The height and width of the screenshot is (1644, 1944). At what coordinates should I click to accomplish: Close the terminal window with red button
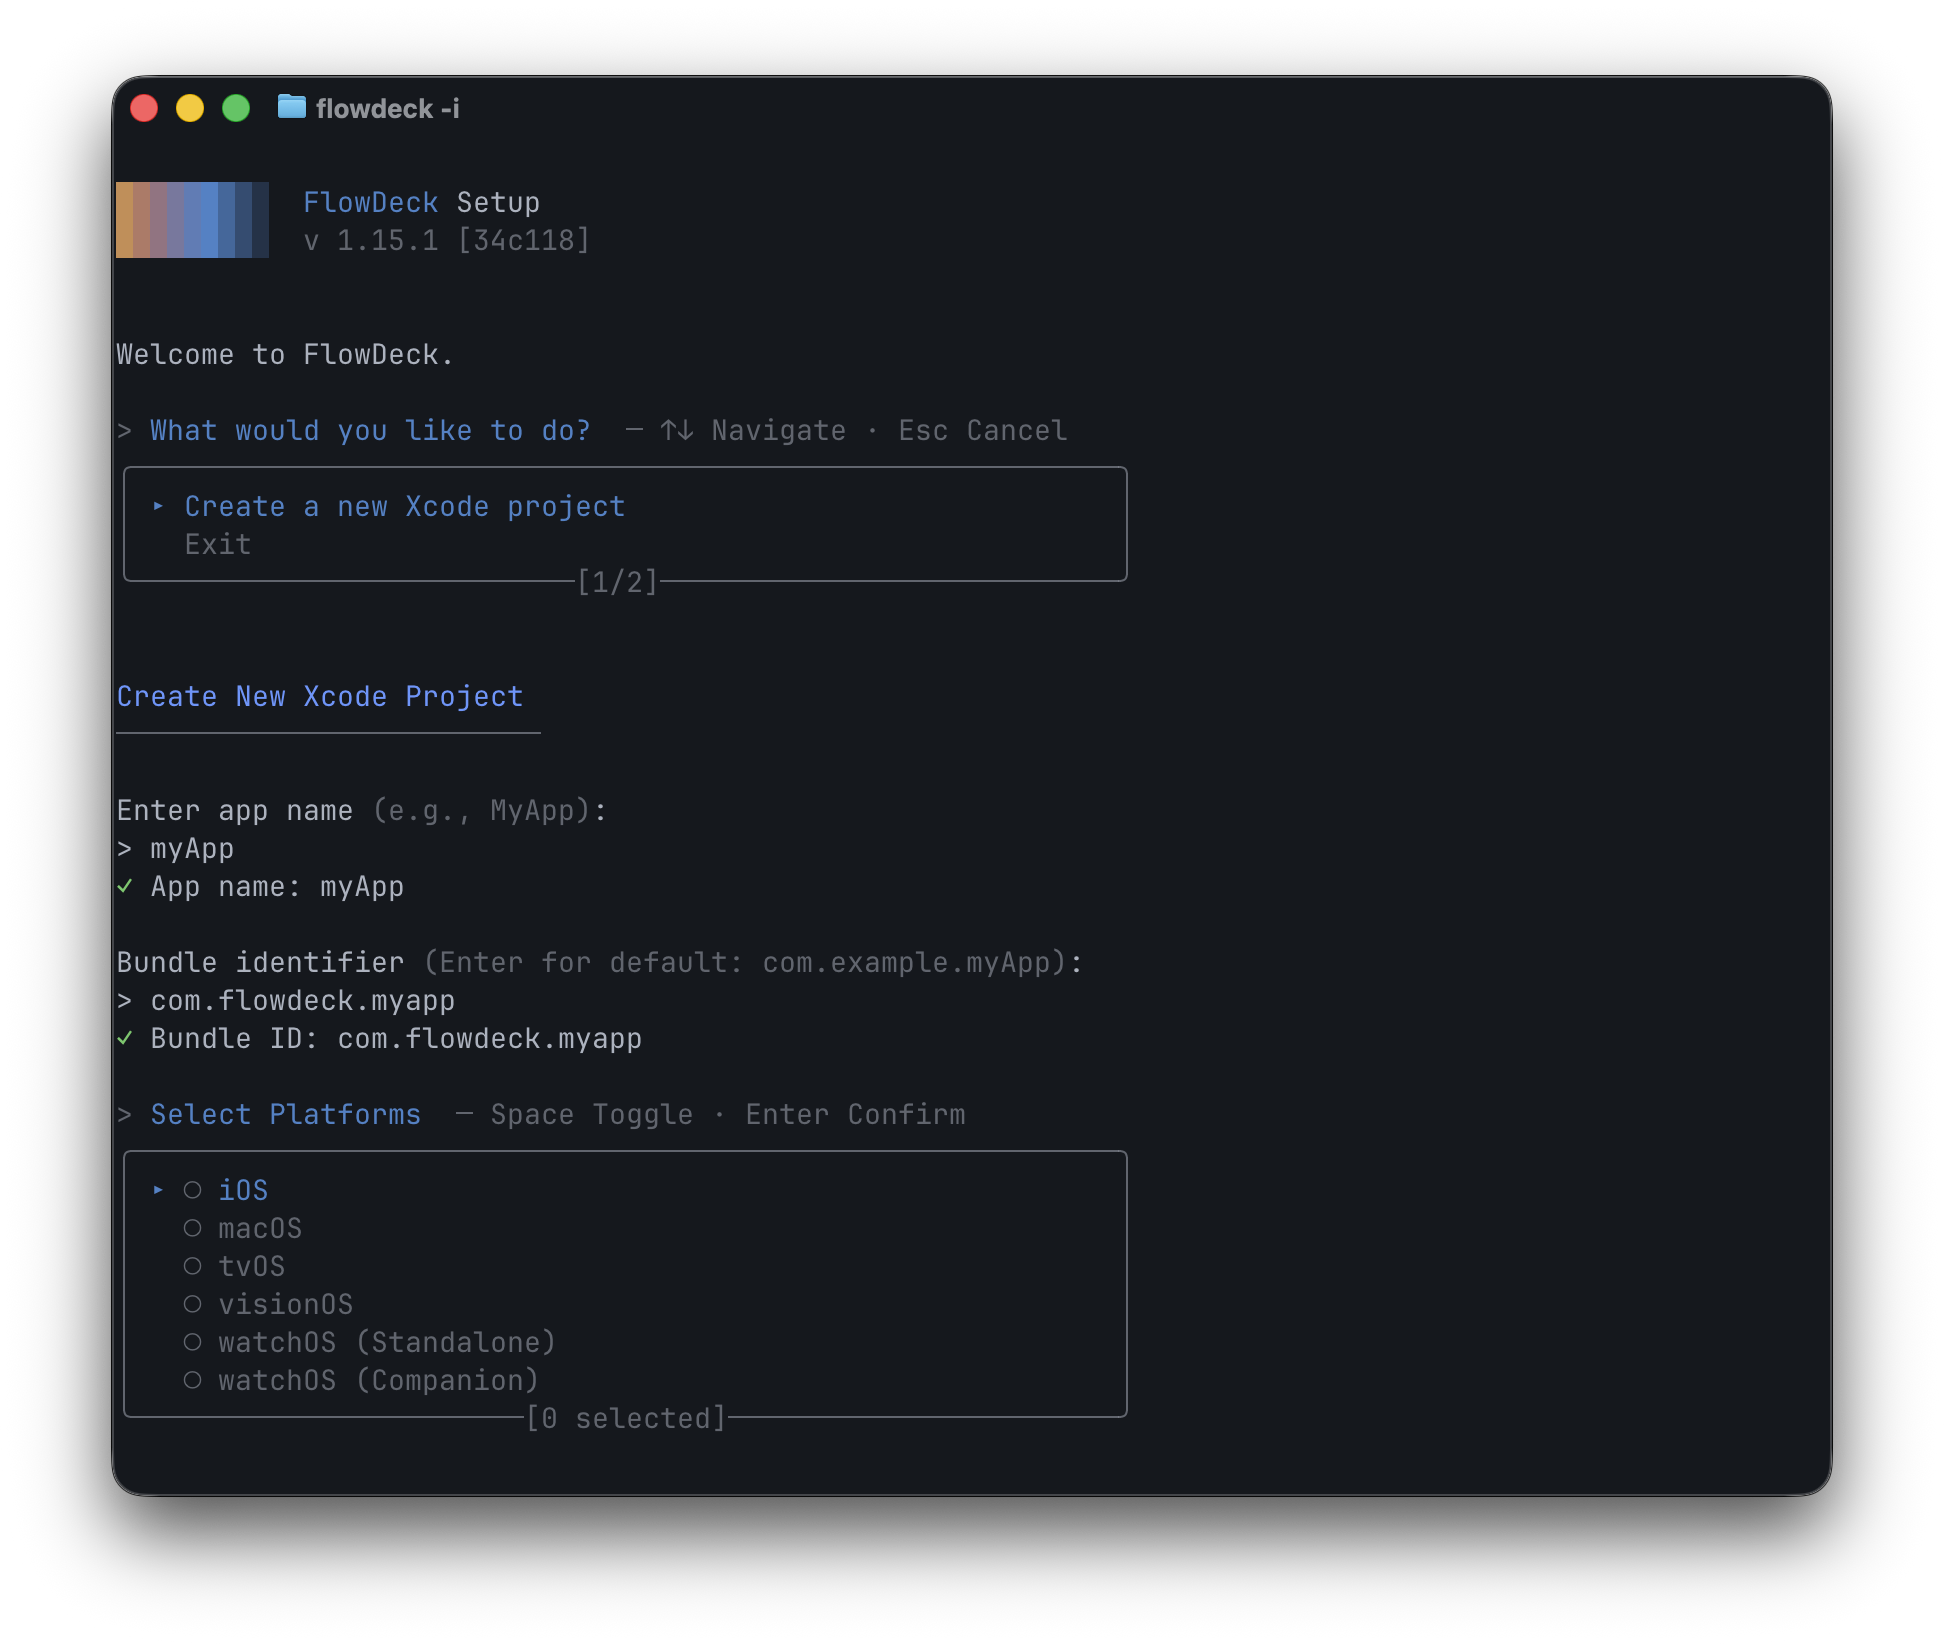click(144, 108)
